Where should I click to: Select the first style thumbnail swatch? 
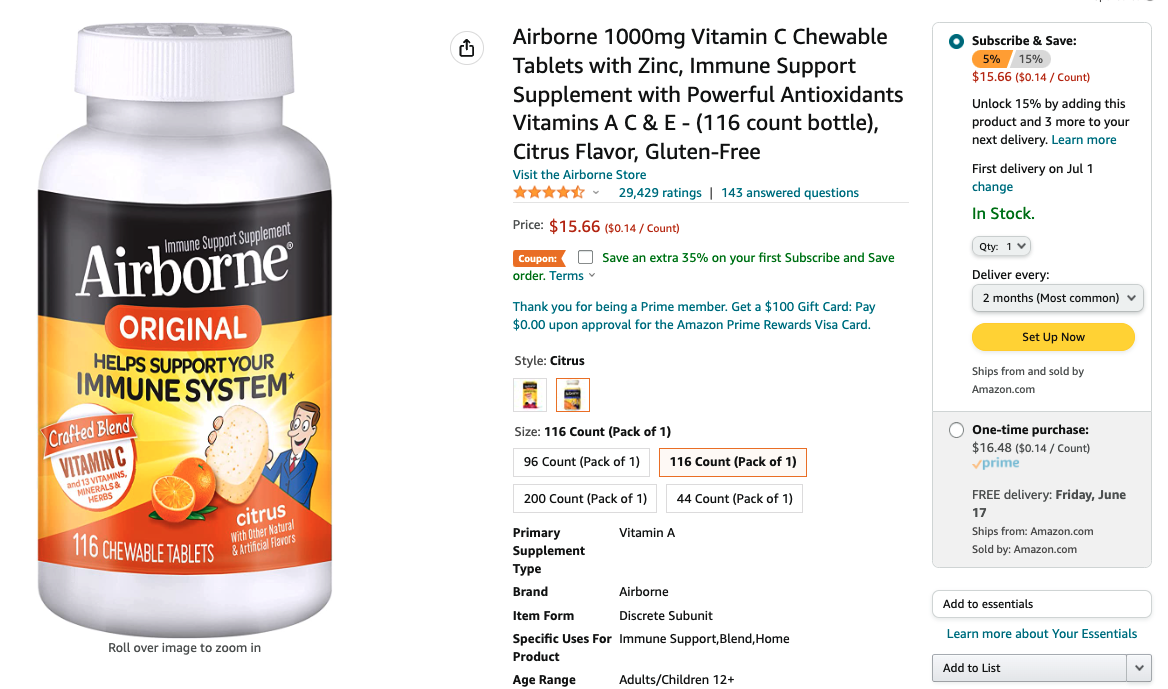(x=530, y=395)
